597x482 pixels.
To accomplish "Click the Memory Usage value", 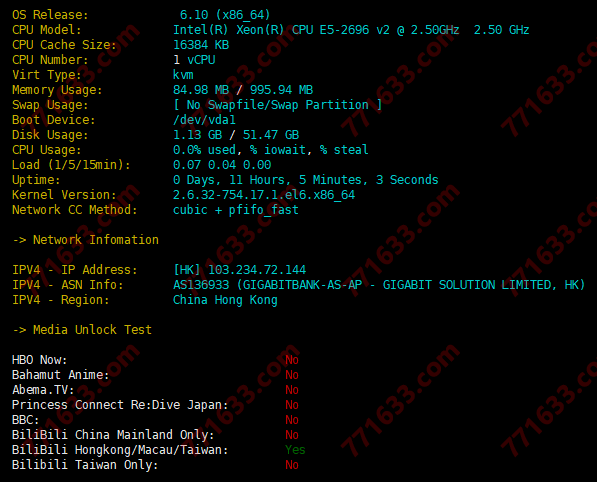I will (x=243, y=90).
